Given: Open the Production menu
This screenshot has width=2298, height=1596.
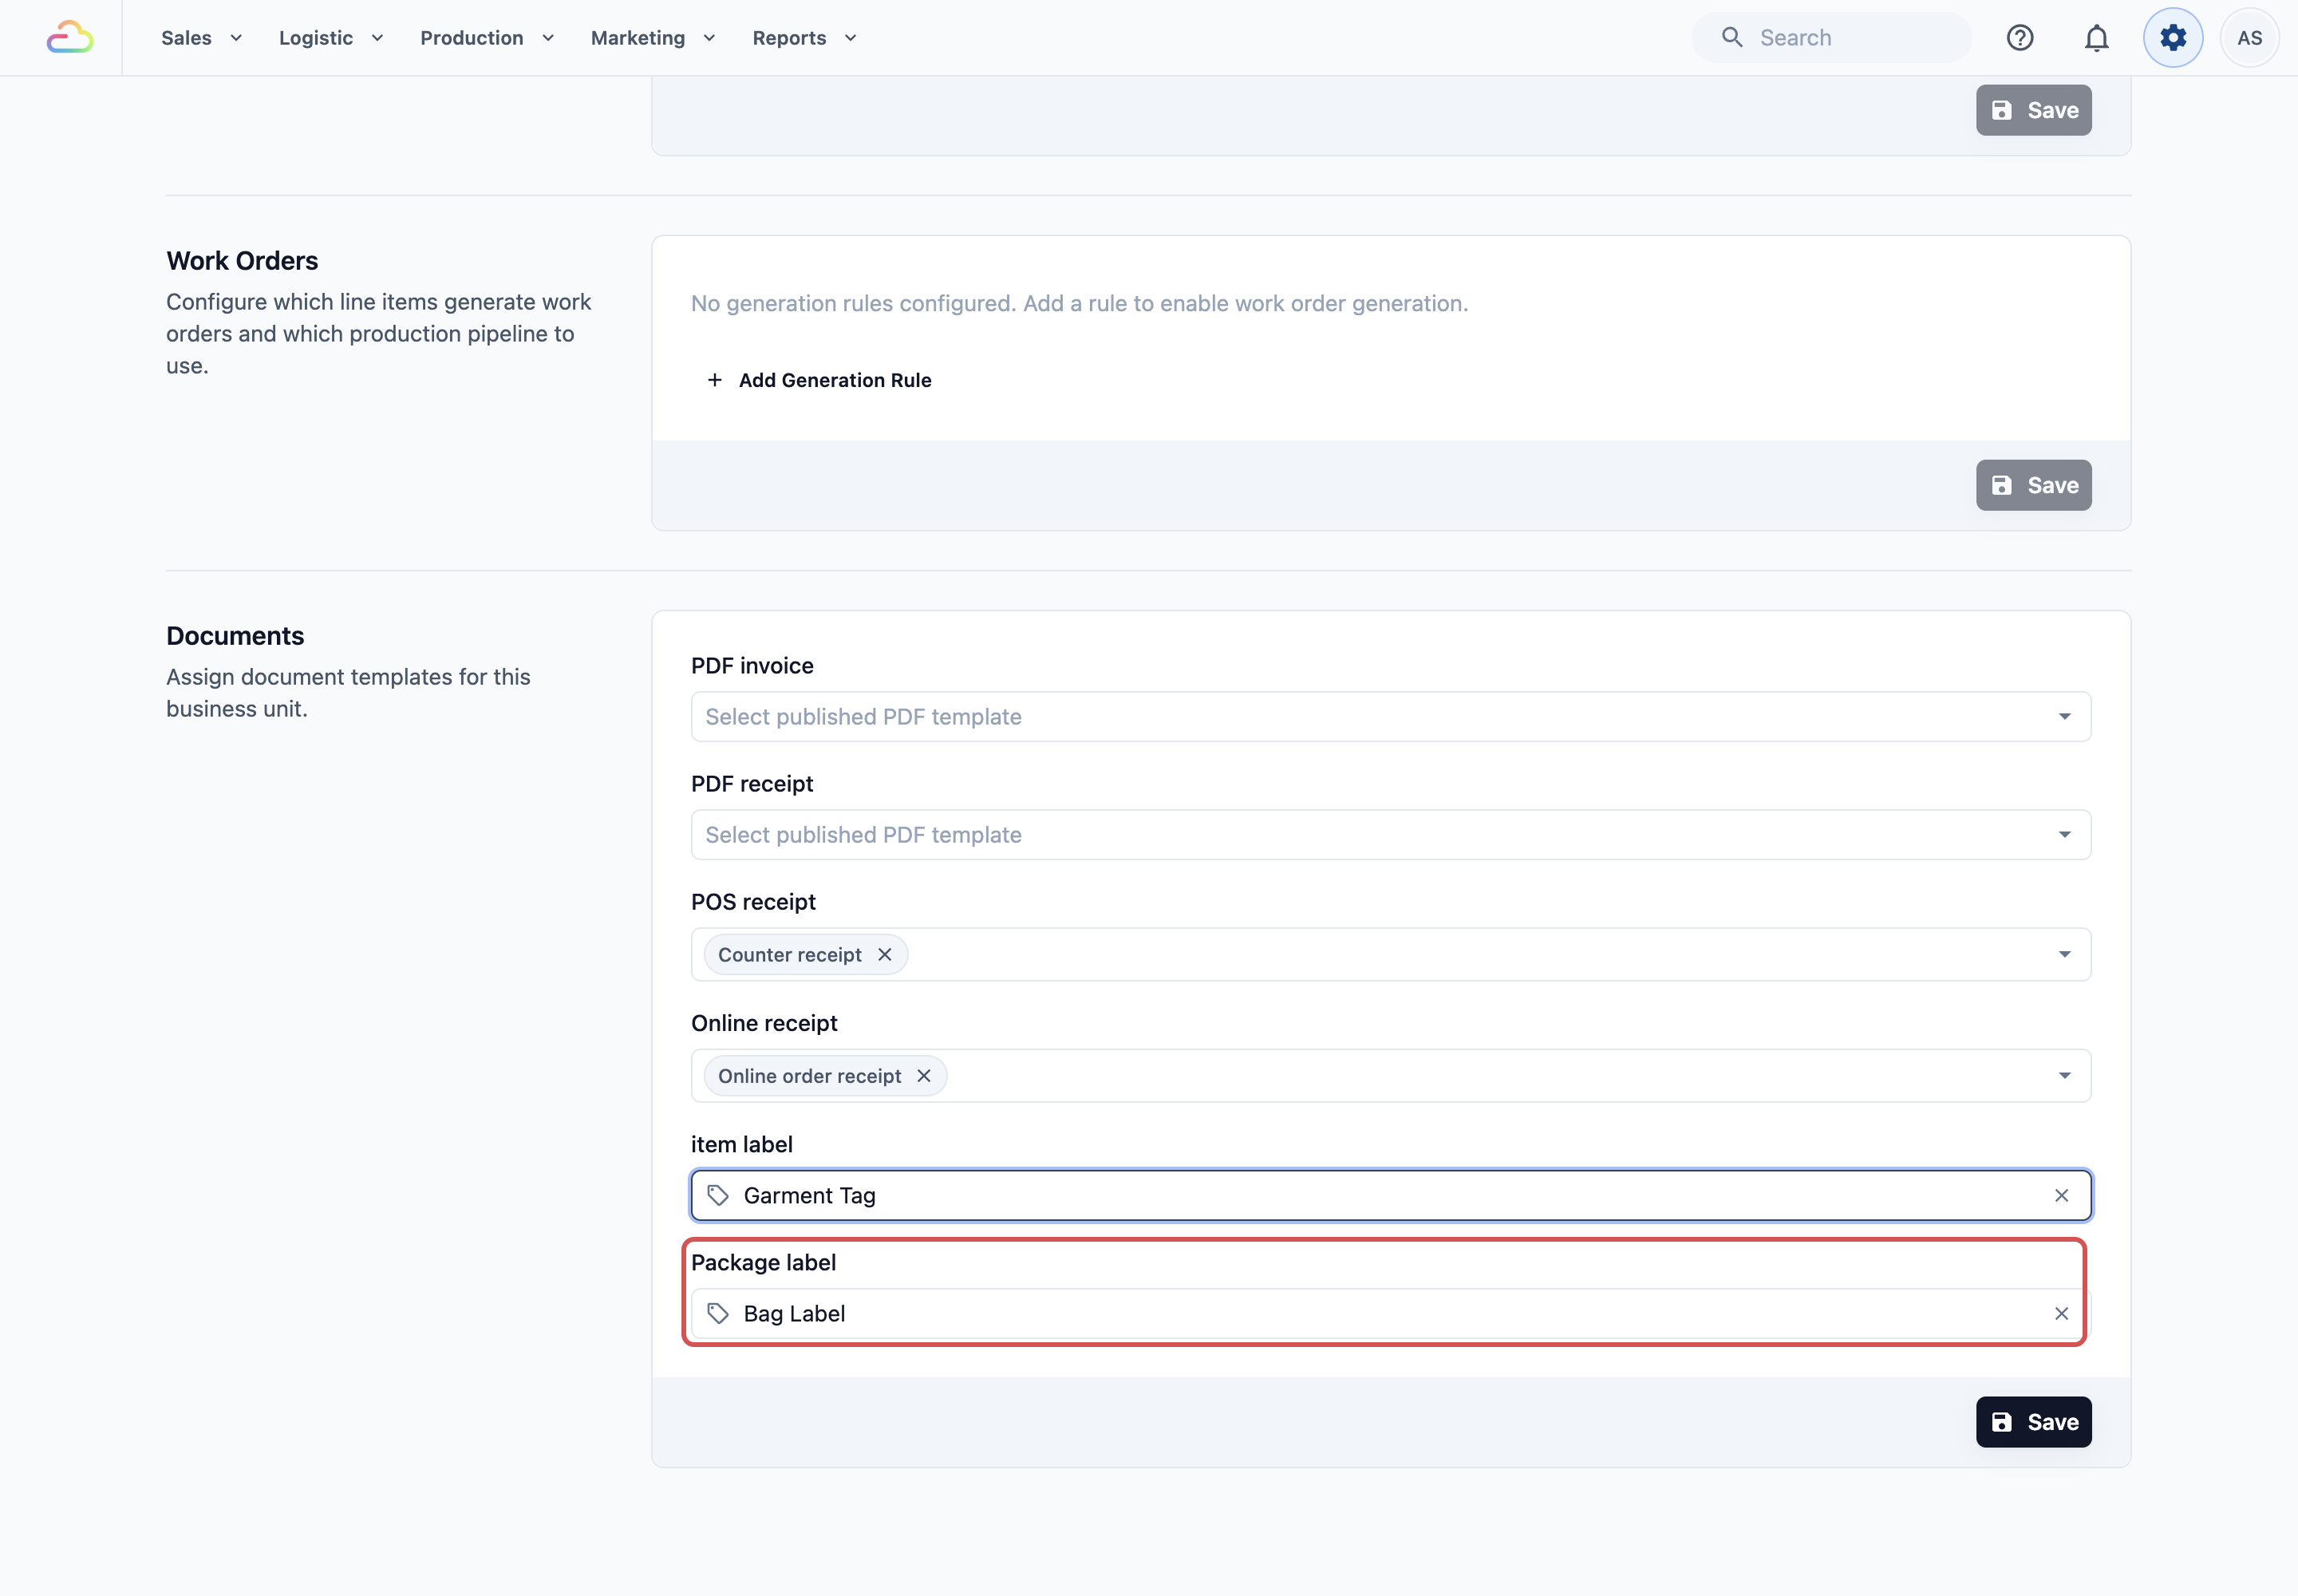Looking at the screenshot, I should [487, 37].
